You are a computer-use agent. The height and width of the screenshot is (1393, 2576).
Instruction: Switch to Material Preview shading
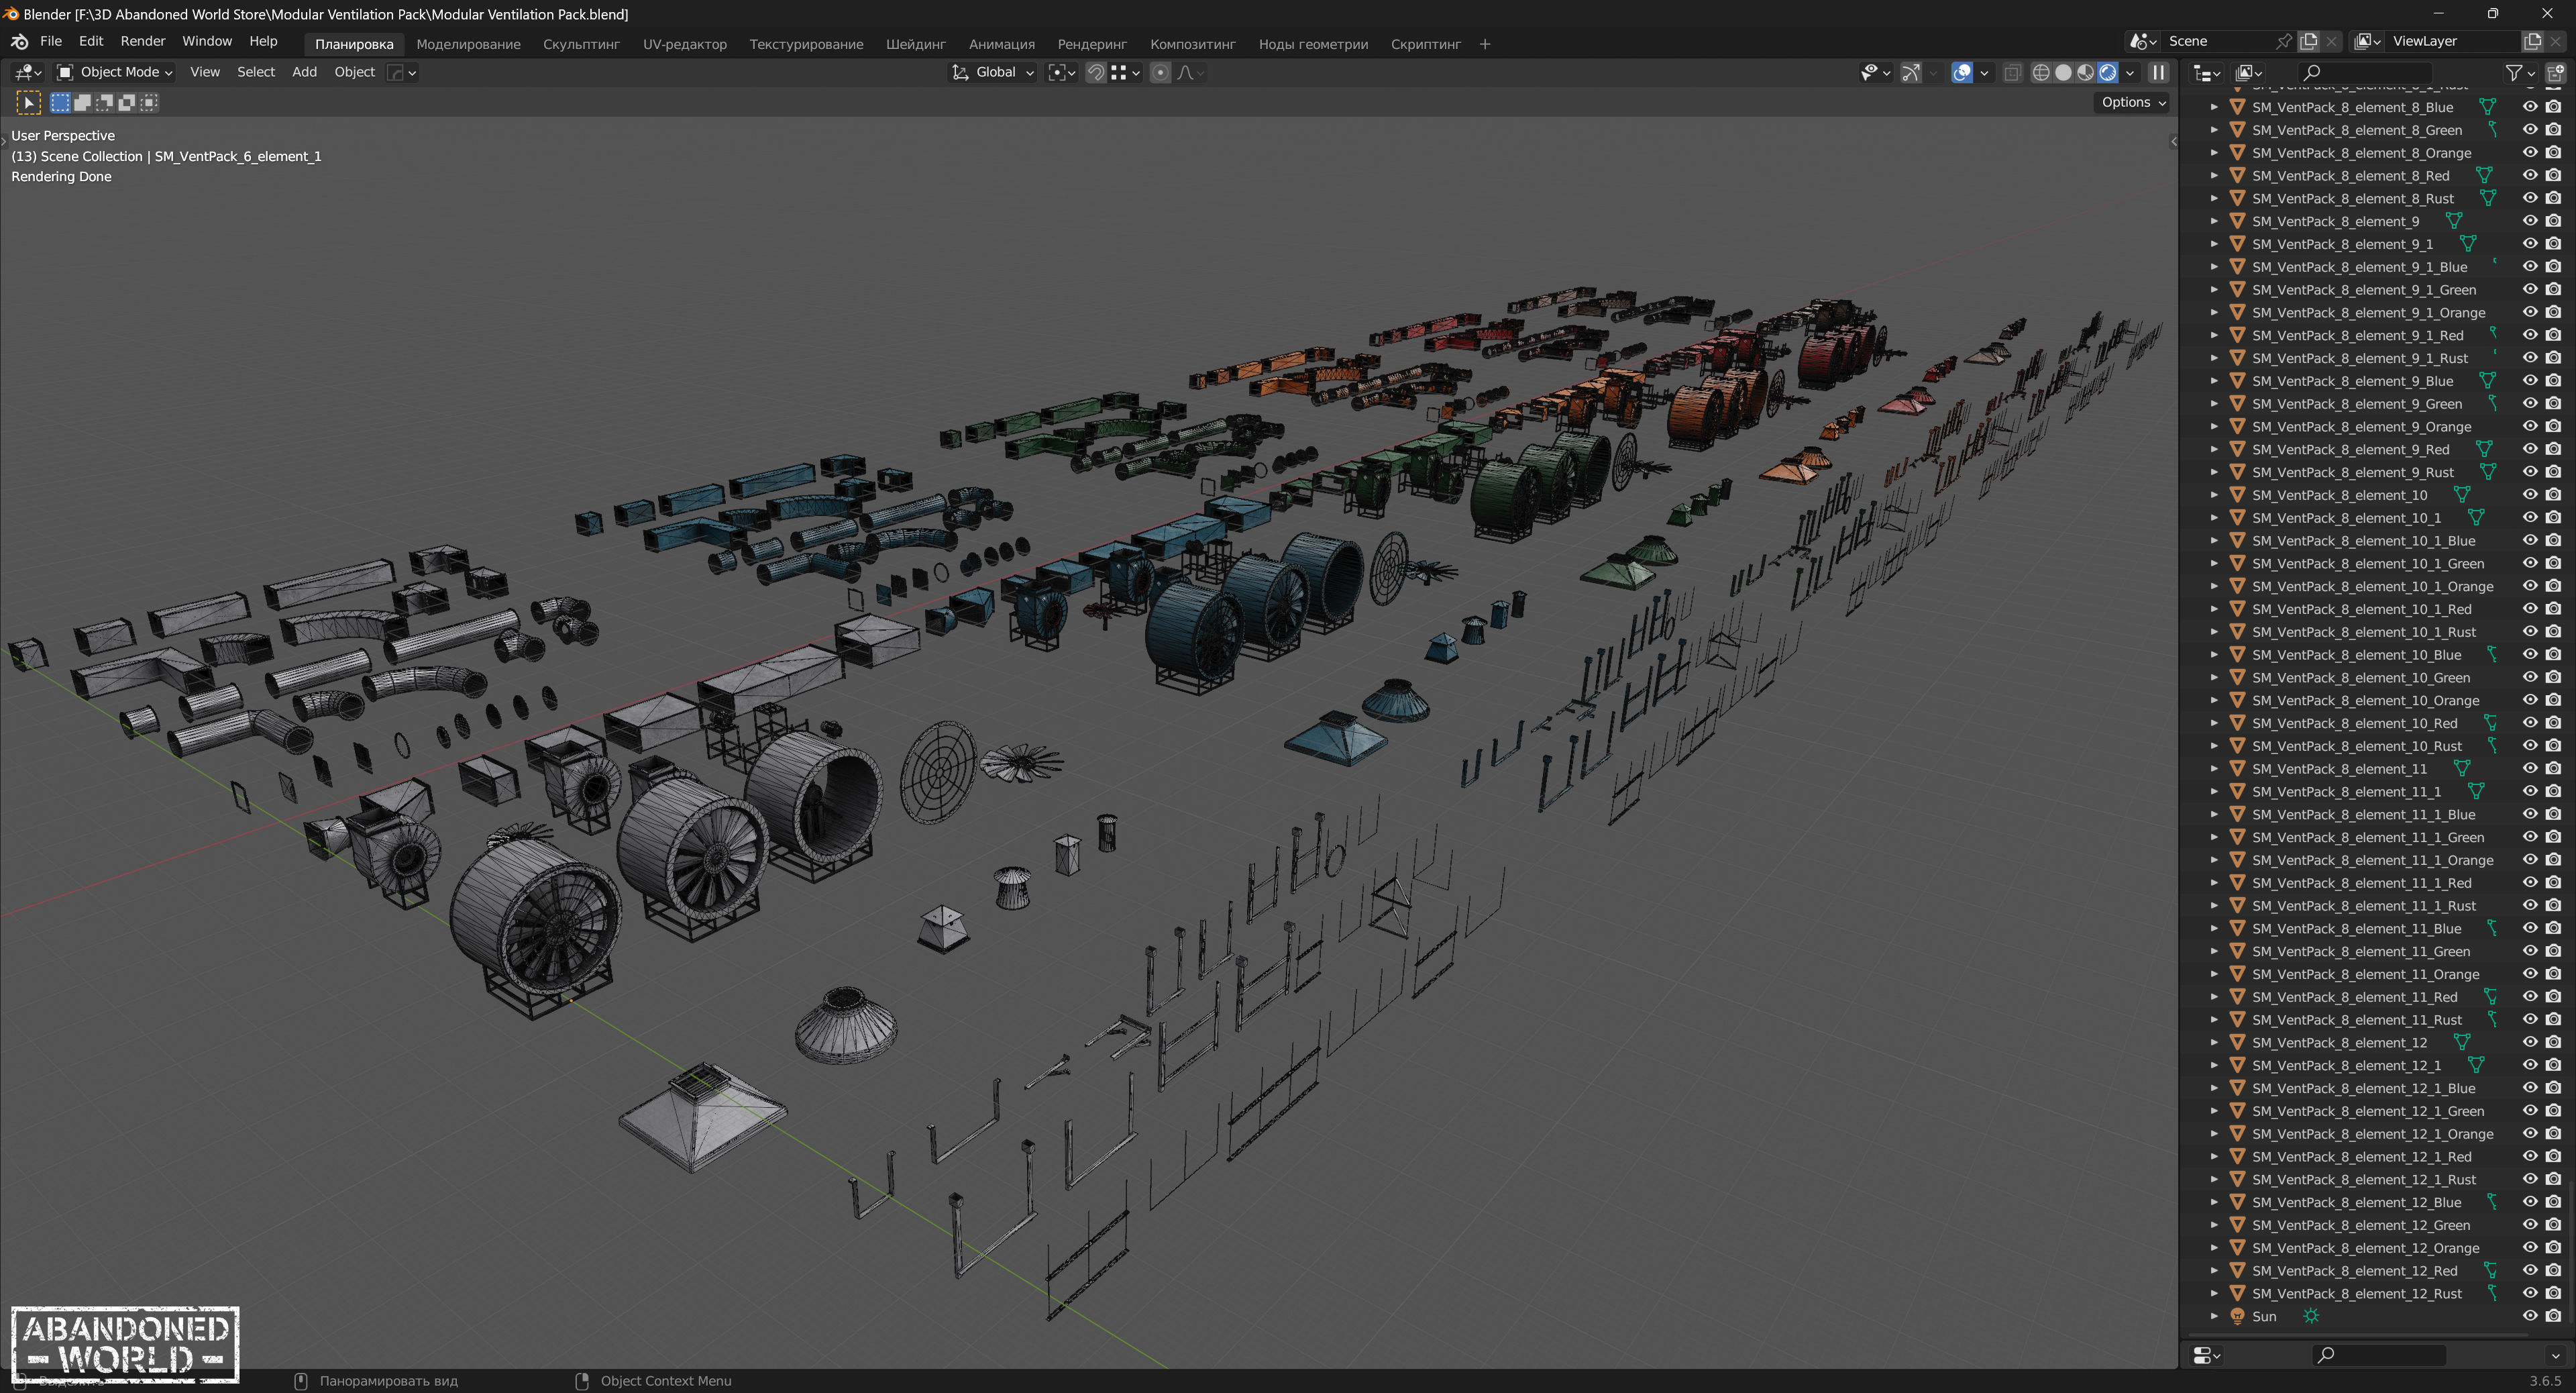2085,72
